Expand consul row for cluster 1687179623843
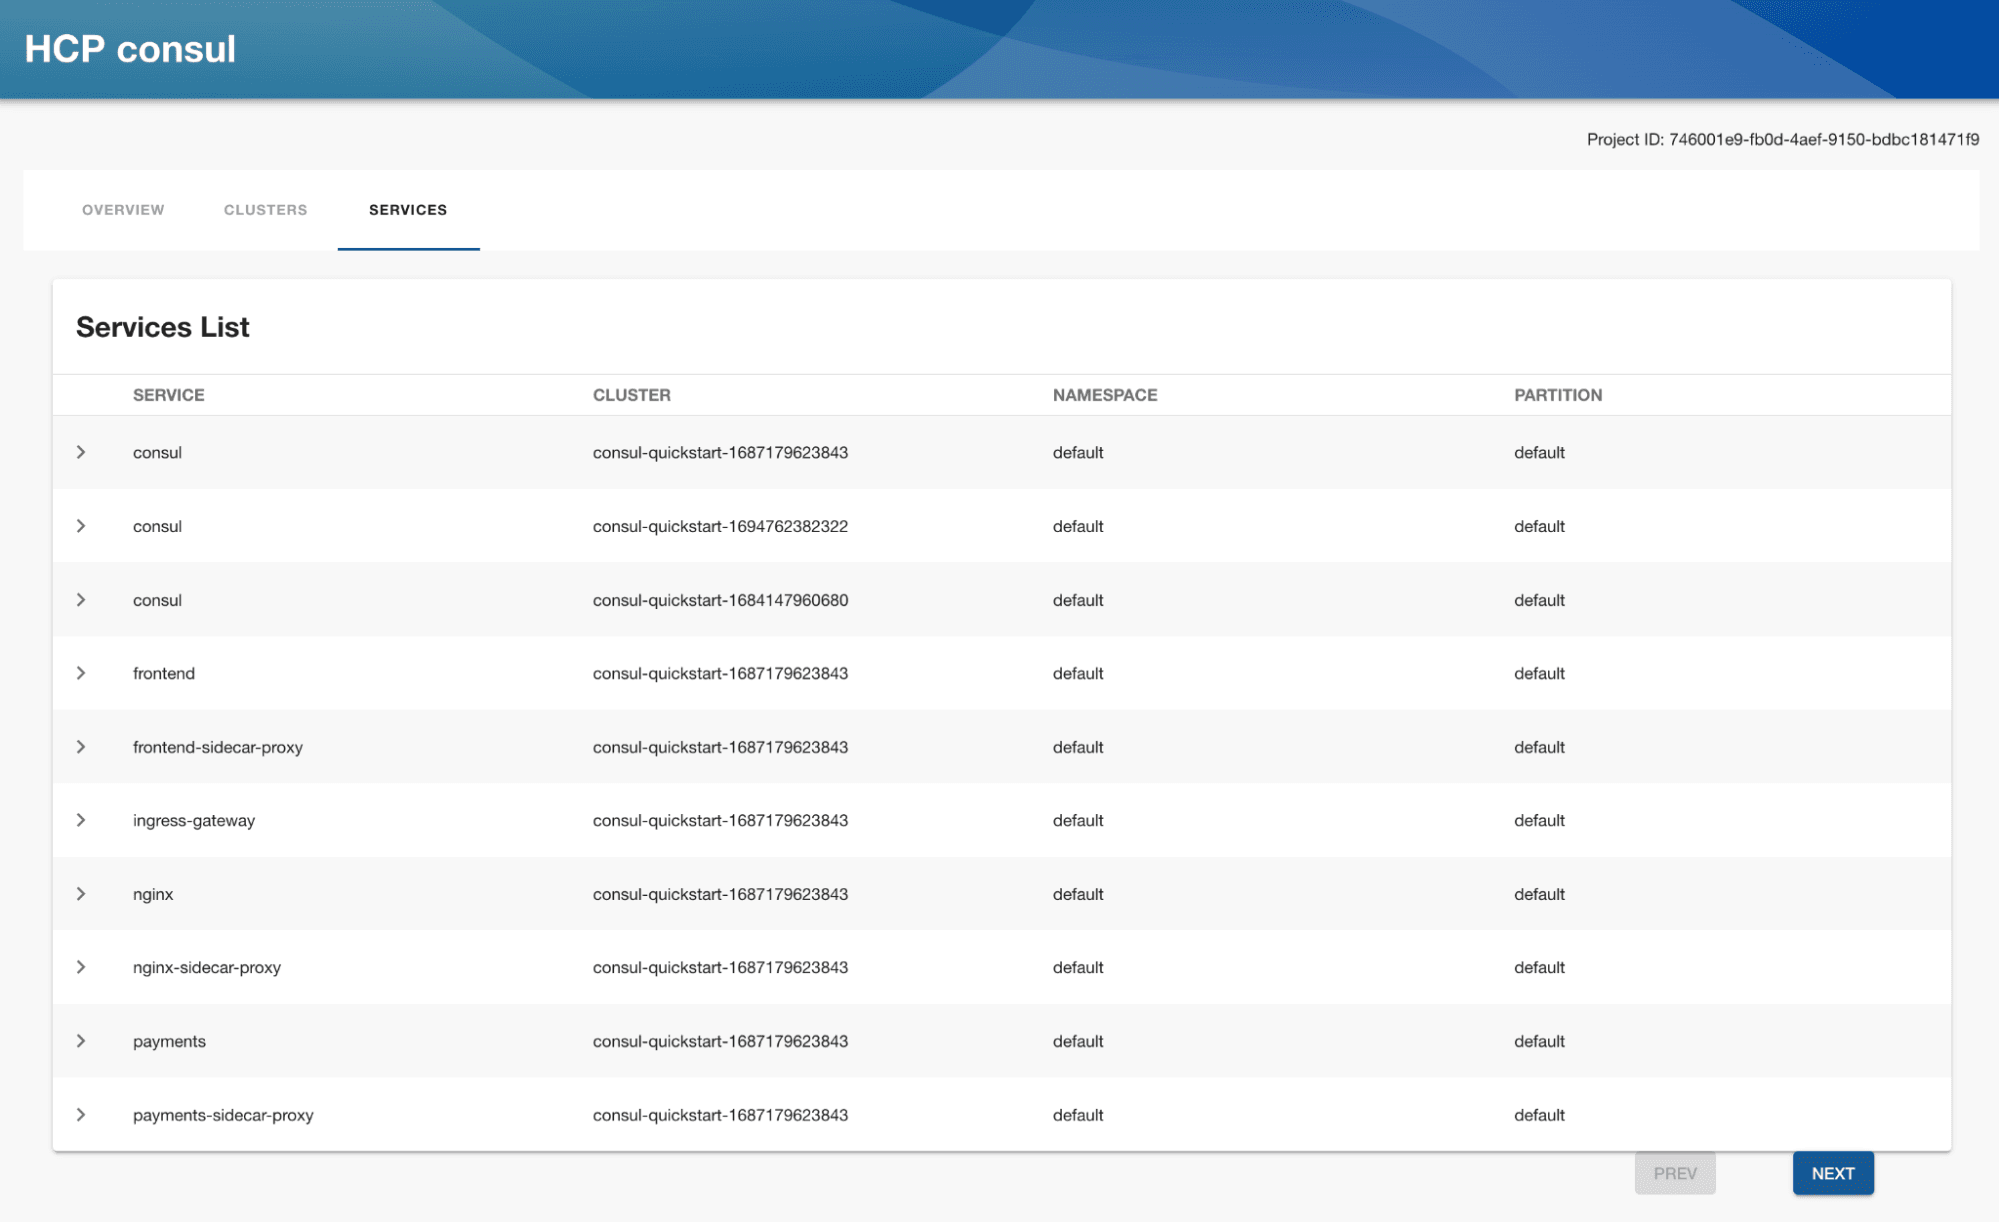This screenshot has height=1223, width=1999. pyautogui.click(x=81, y=452)
